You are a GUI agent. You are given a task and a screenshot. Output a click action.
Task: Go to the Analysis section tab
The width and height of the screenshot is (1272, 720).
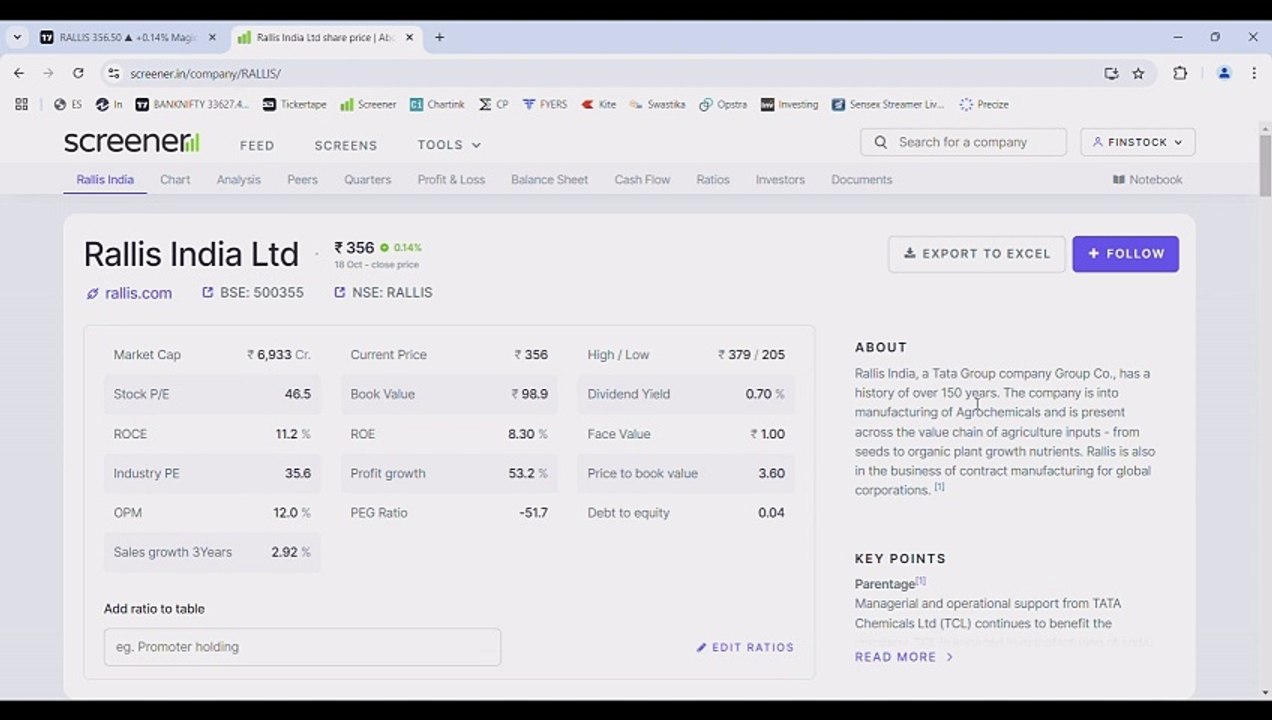point(238,179)
